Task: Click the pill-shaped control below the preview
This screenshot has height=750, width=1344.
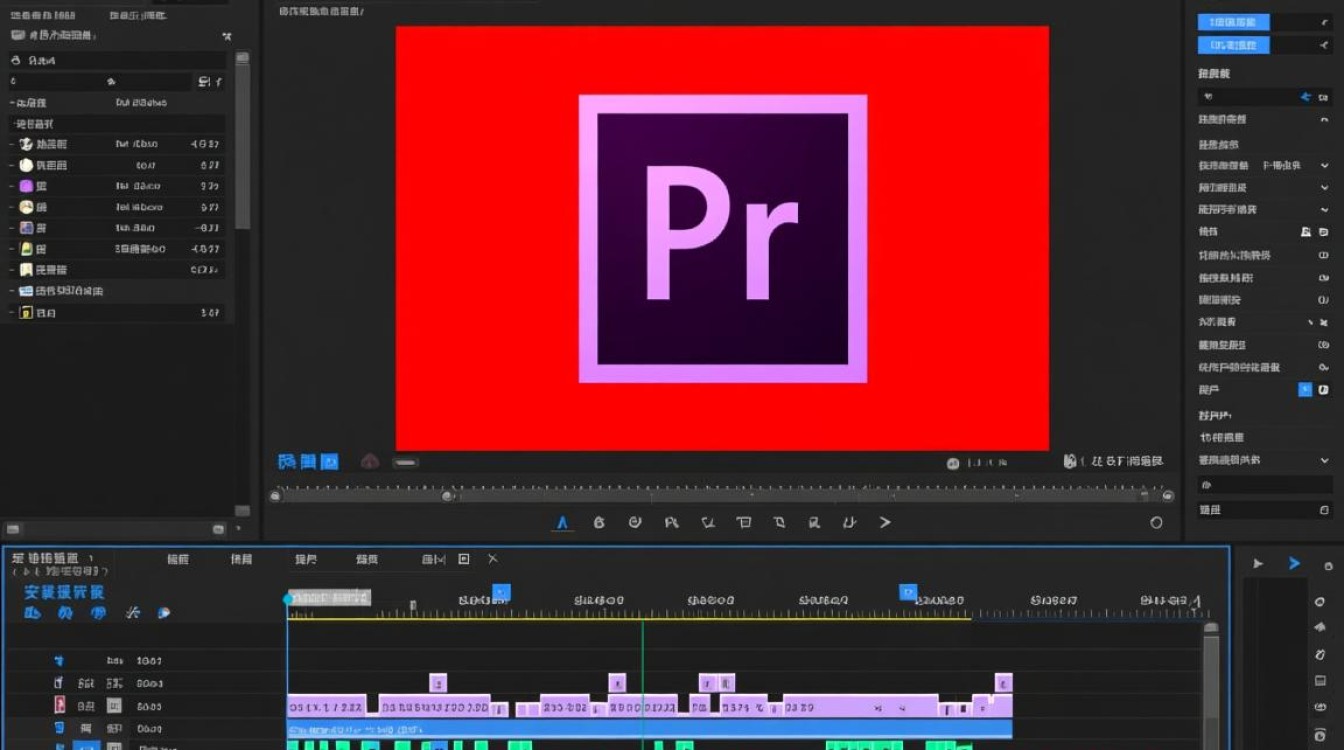Action: point(405,463)
